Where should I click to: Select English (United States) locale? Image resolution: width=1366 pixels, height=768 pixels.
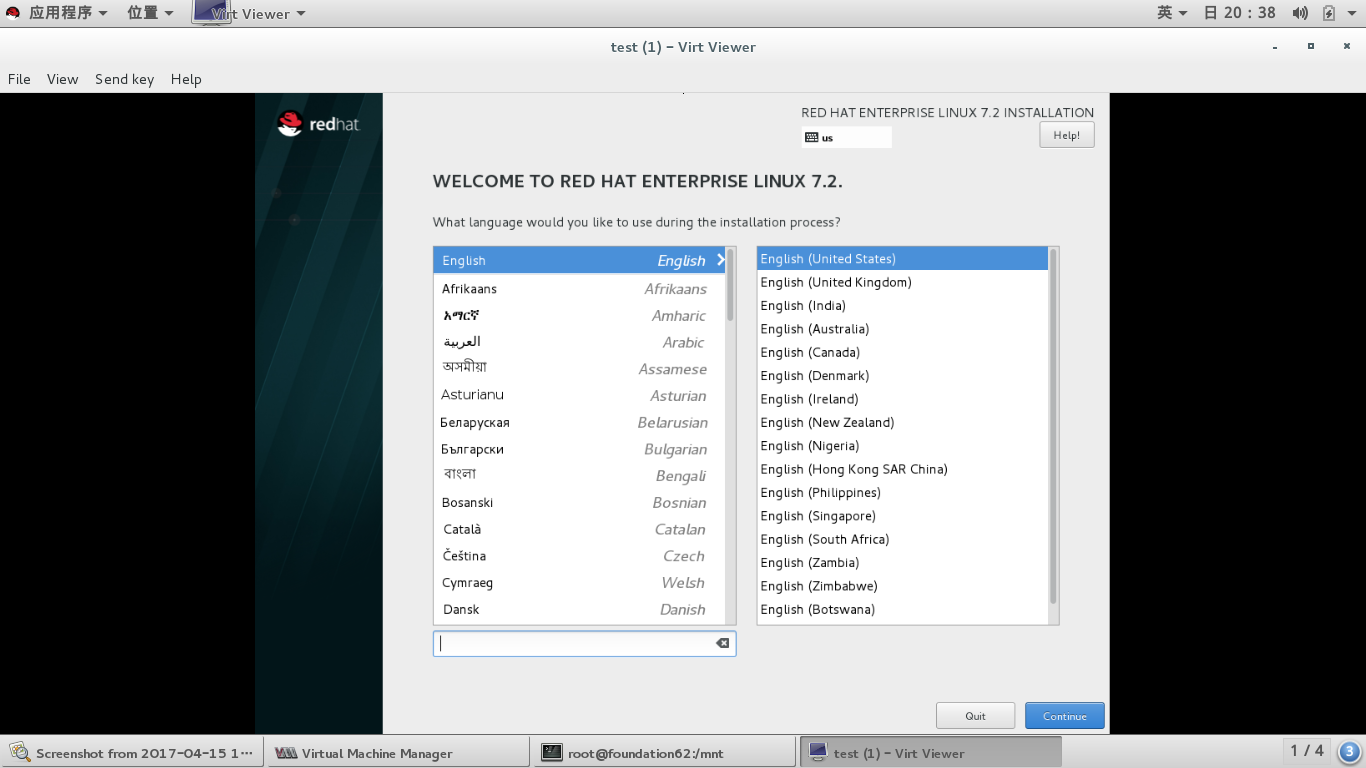pos(903,259)
